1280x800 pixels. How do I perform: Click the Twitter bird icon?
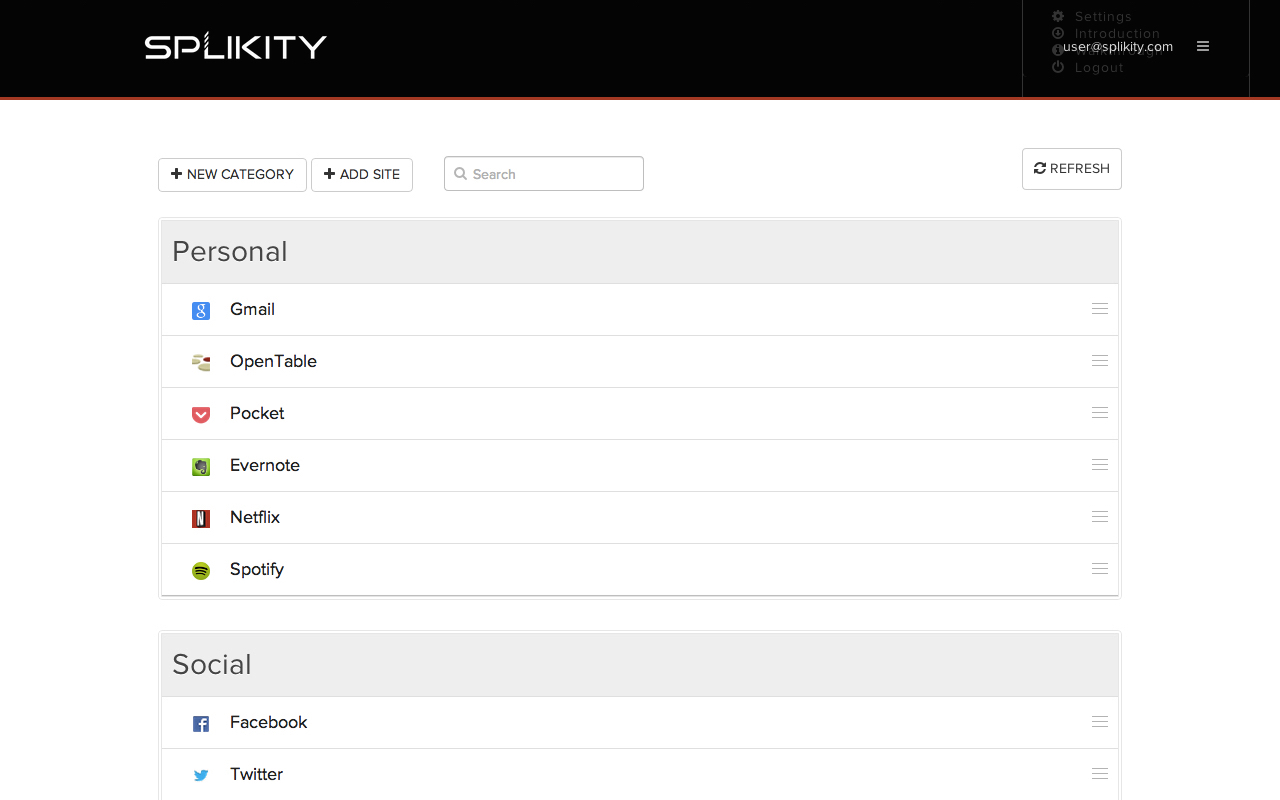click(x=201, y=775)
